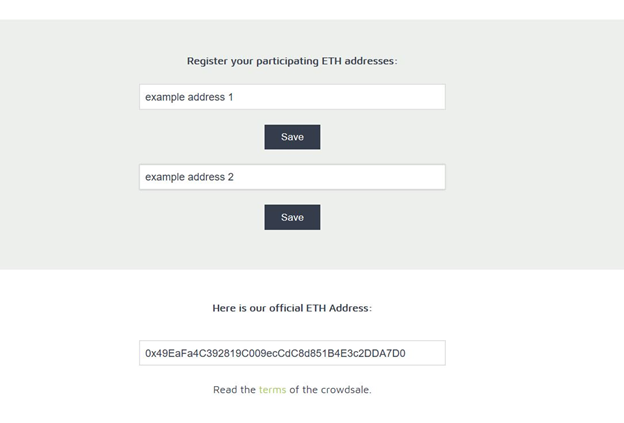The height and width of the screenshot is (423, 624).
Task: Click the "of the crowdsale" text
Action: pyautogui.click(x=330, y=390)
